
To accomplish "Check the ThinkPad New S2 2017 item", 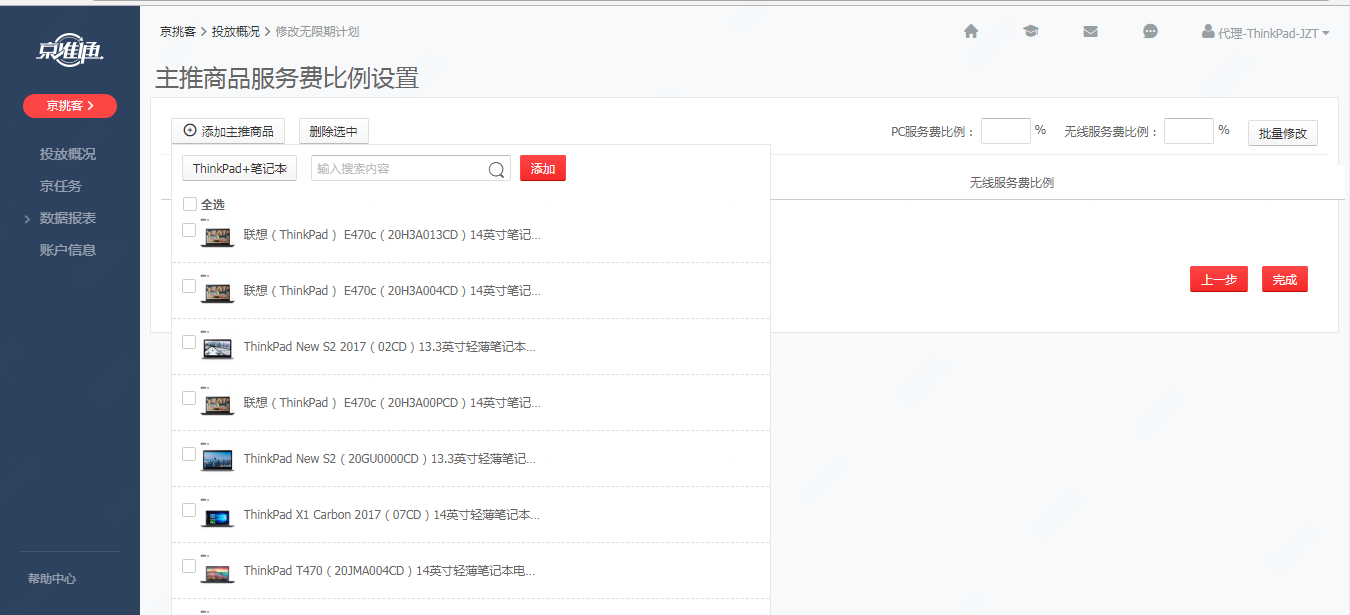I will click(x=189, y=342).
